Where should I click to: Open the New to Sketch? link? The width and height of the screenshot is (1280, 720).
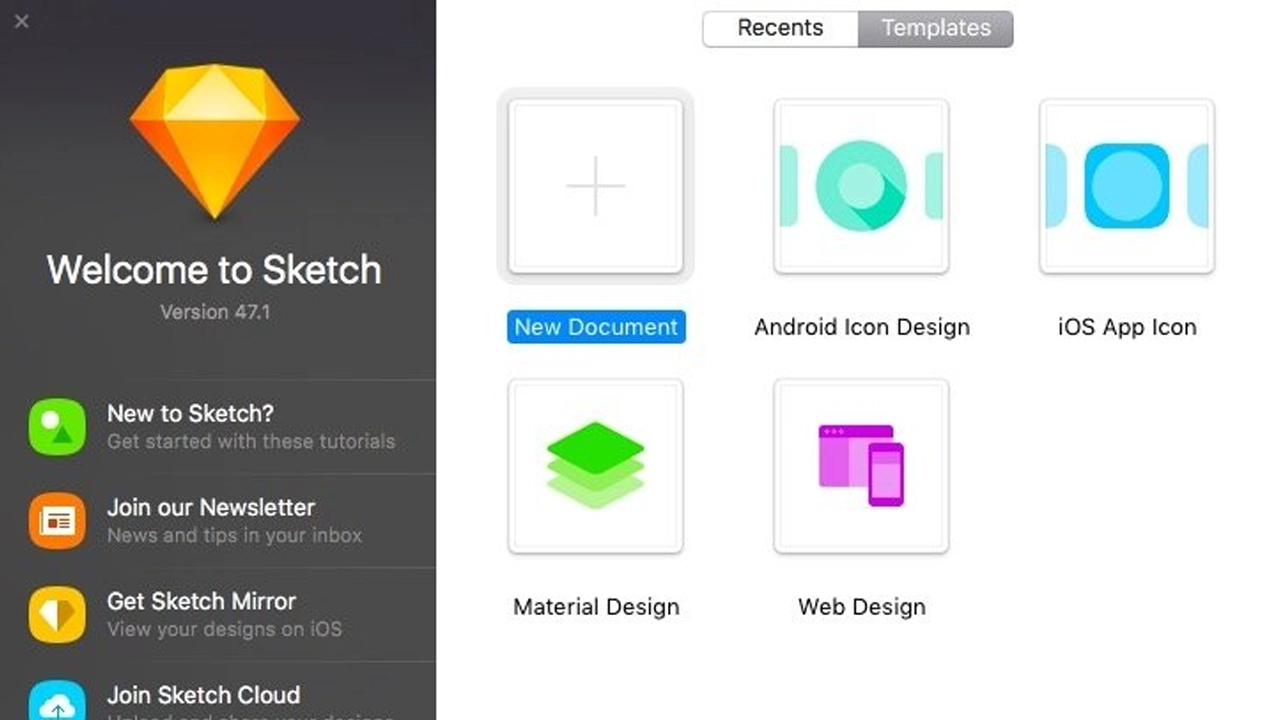coord(191,413)
